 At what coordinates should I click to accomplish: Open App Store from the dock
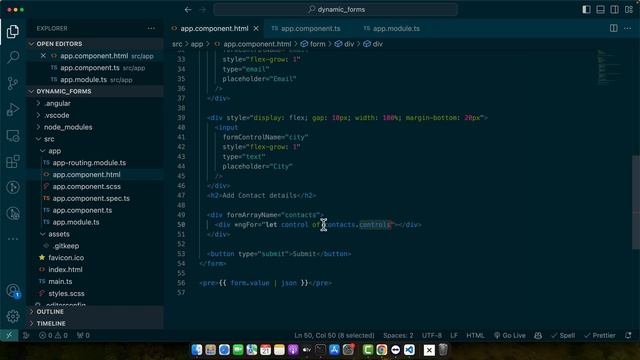pyautogui.click(x=334, y=350)
